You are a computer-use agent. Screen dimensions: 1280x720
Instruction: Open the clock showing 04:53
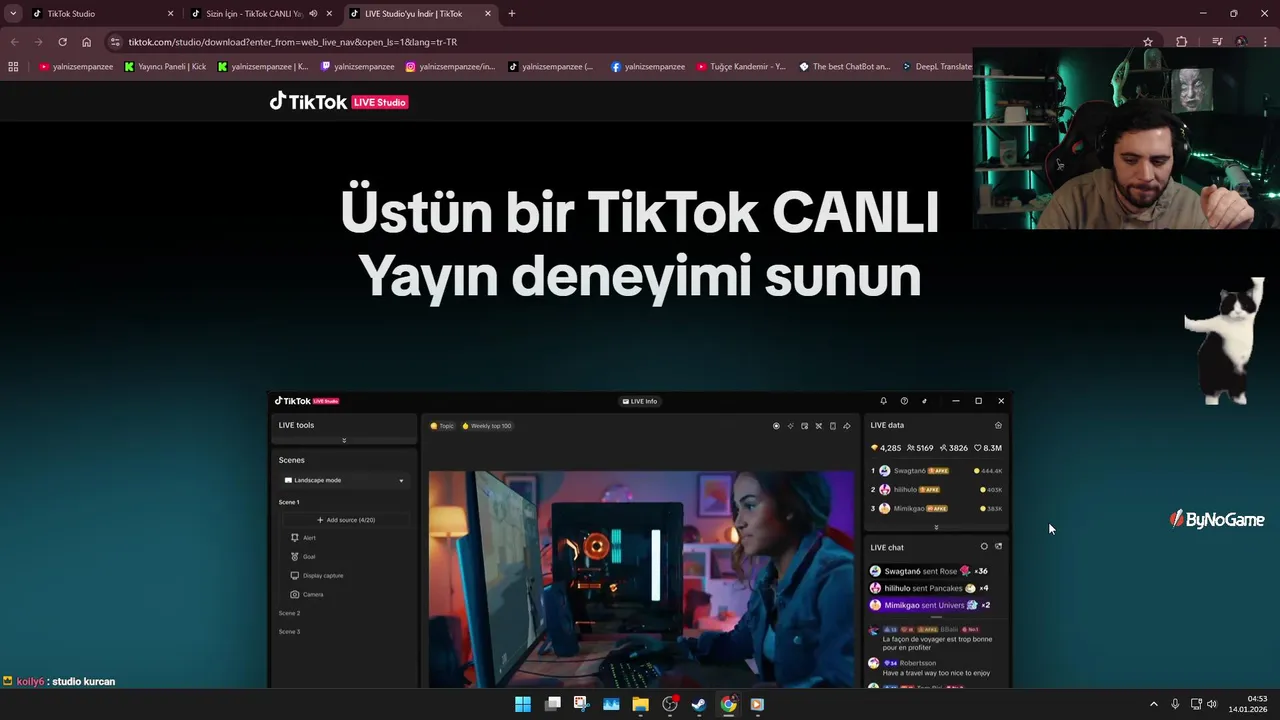pos(1249,704)
